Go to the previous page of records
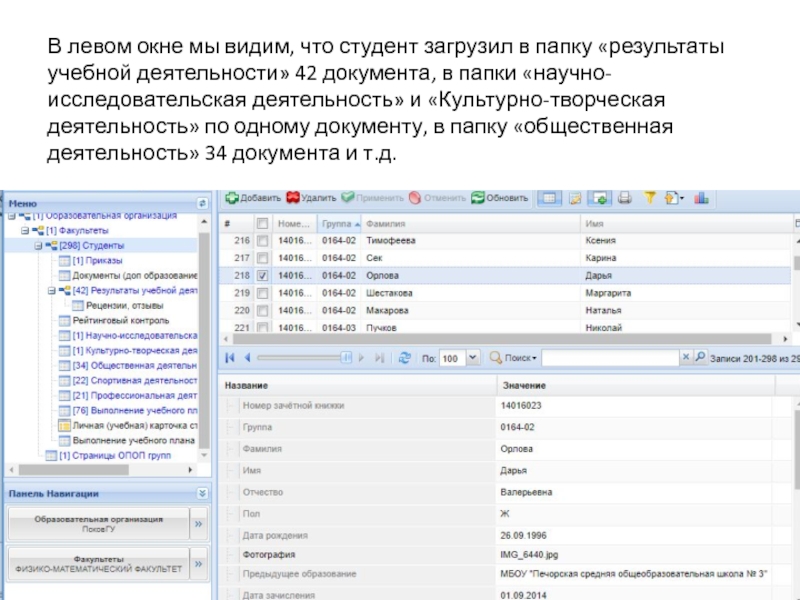The width and height of the screenshot is (800, 600). [x=247, y=358]
